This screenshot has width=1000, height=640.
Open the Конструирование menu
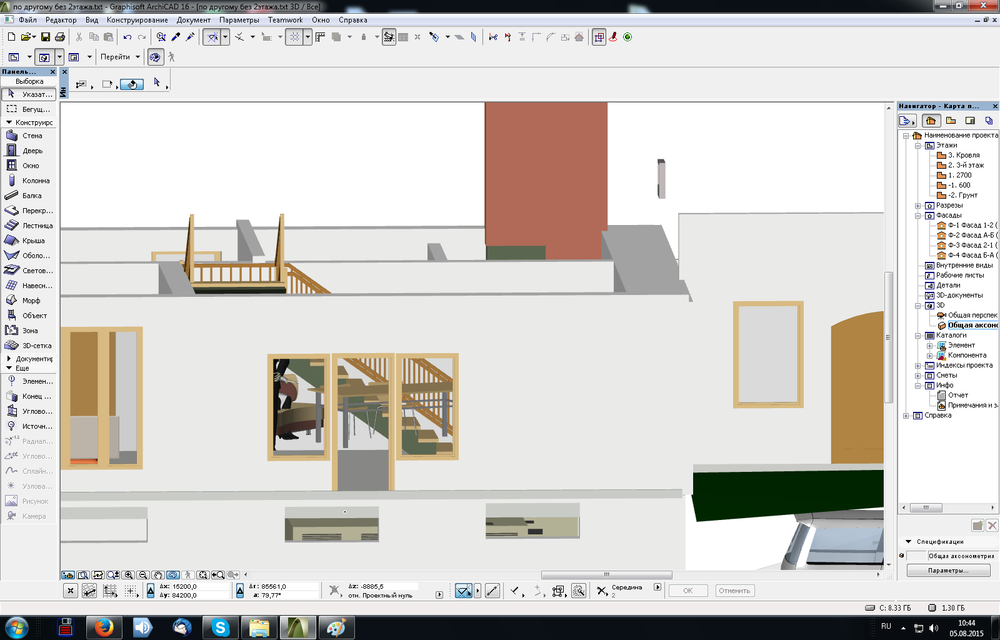pos(138,20)
